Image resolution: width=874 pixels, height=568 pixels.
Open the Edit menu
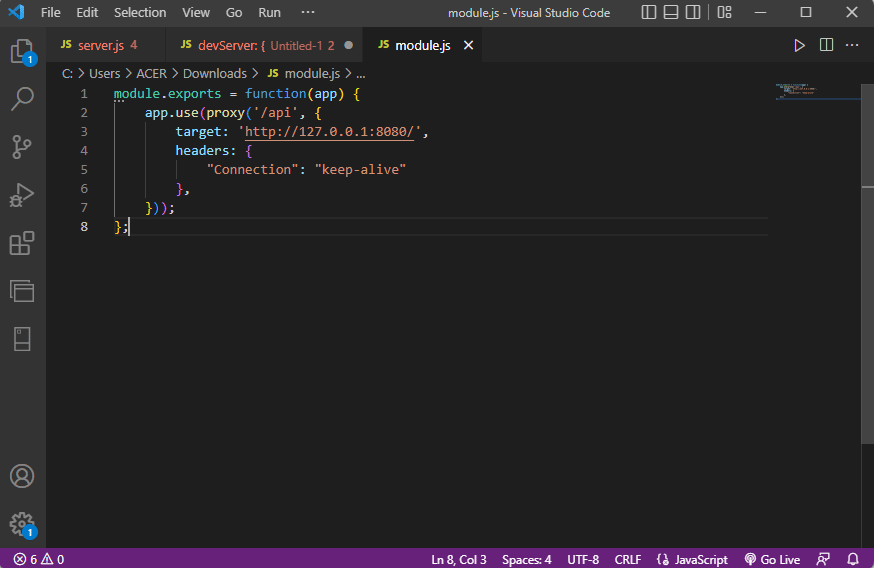(87, 12)
